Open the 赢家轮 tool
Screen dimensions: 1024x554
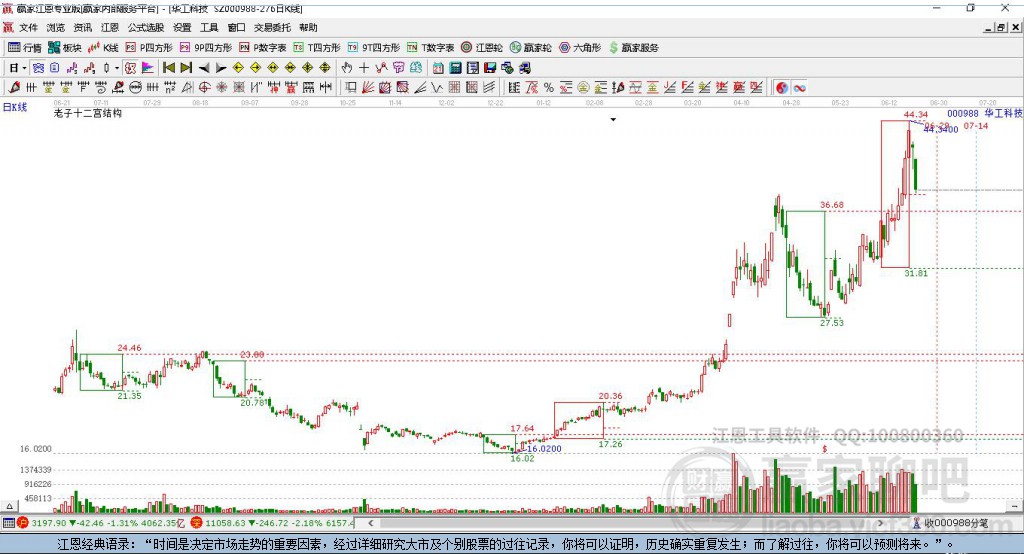click(531, 48)
